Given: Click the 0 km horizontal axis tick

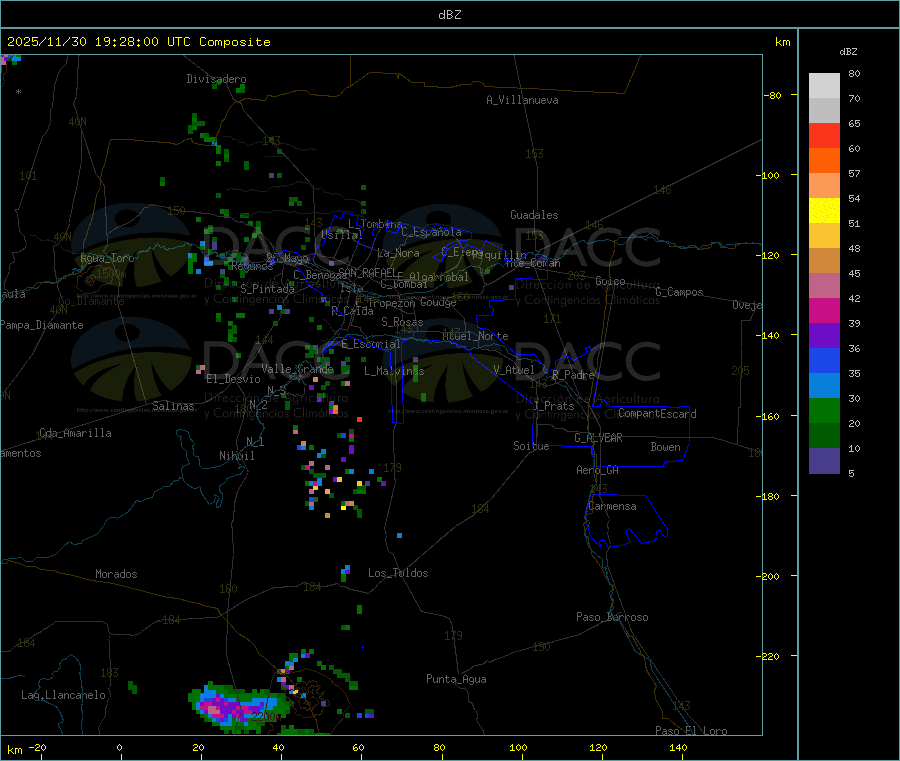Looking at the screenshot, I should coord(119,747).
